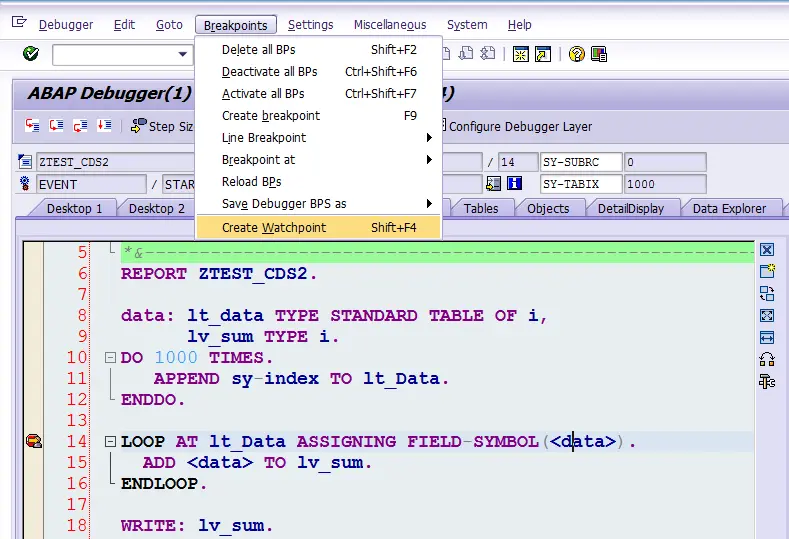Open the command field dropdown arrow
The height and width of the screenshot is (539, 789).
182,54
